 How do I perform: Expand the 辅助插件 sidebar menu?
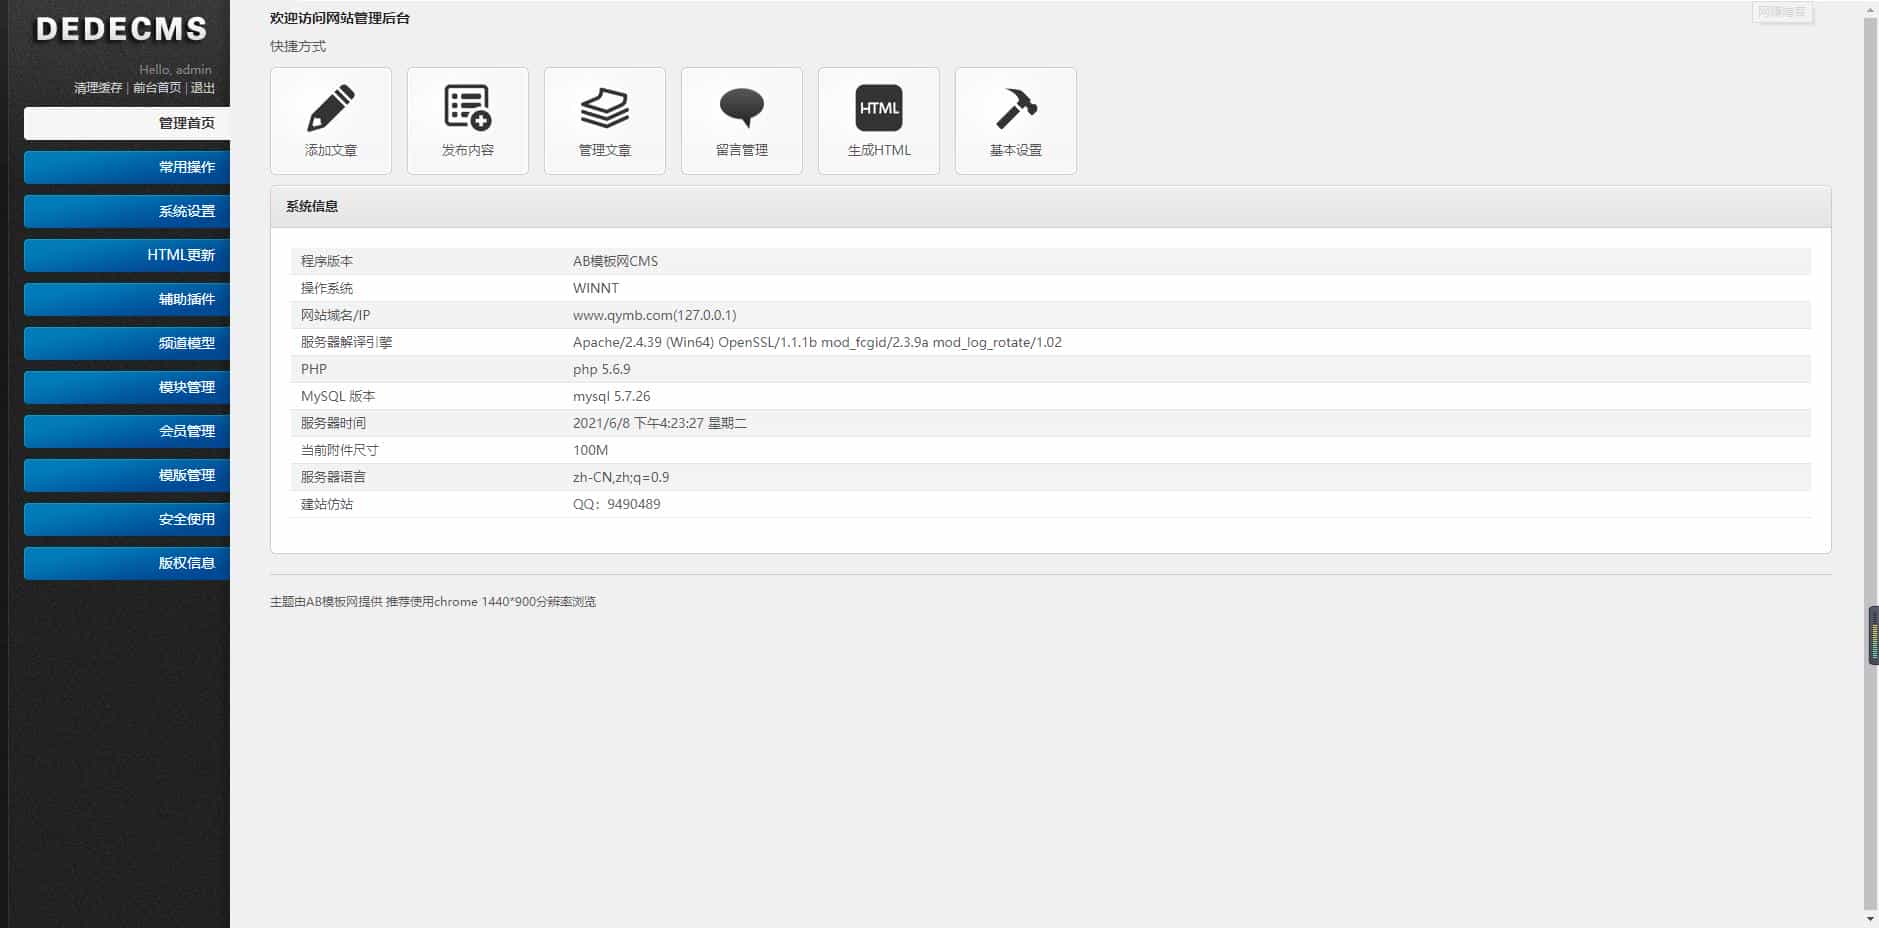127,299
